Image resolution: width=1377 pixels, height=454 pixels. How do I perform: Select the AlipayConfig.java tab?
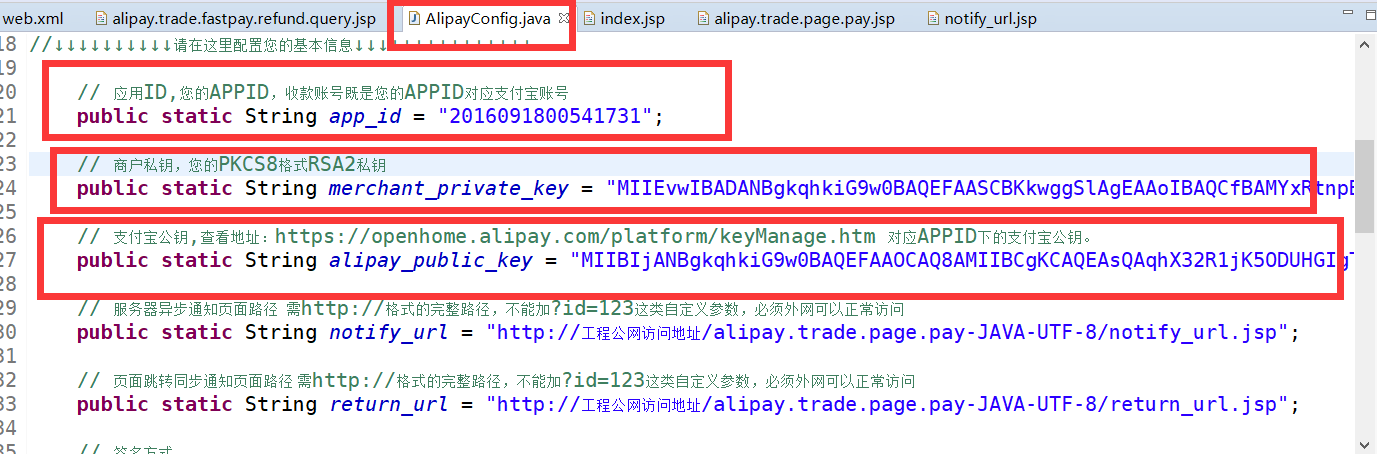(x=487, y=18)
